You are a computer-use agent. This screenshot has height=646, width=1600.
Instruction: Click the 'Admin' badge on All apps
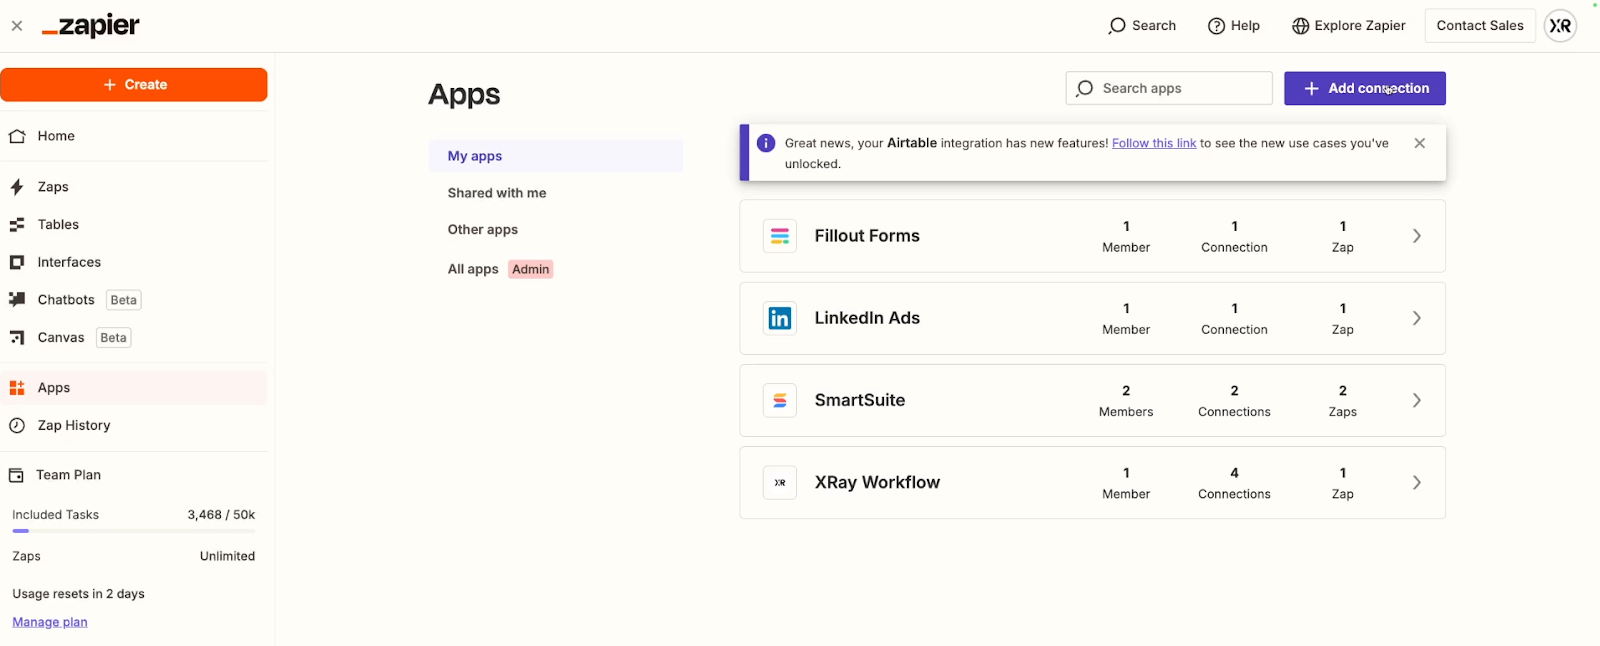pyautogui.click(x=531, y=269)
